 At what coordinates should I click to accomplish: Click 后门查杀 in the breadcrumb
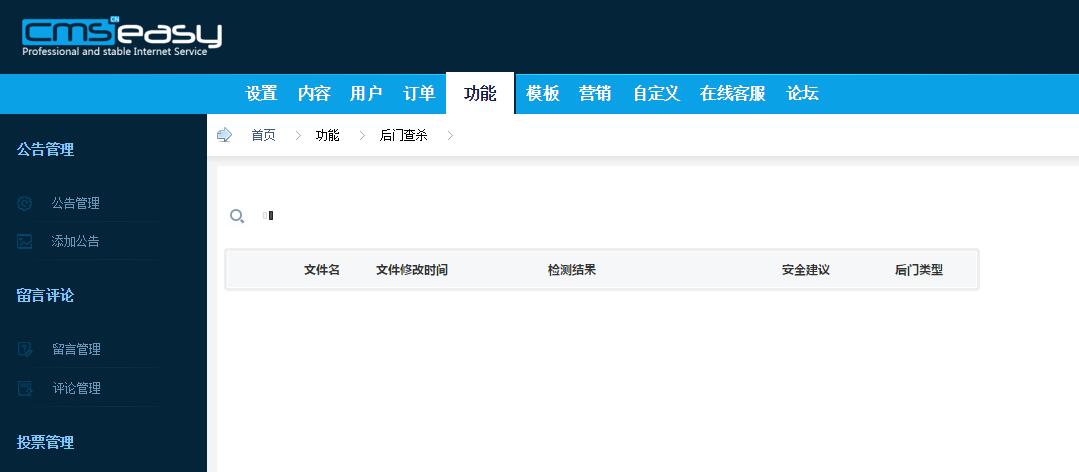[x=403, y=136]
